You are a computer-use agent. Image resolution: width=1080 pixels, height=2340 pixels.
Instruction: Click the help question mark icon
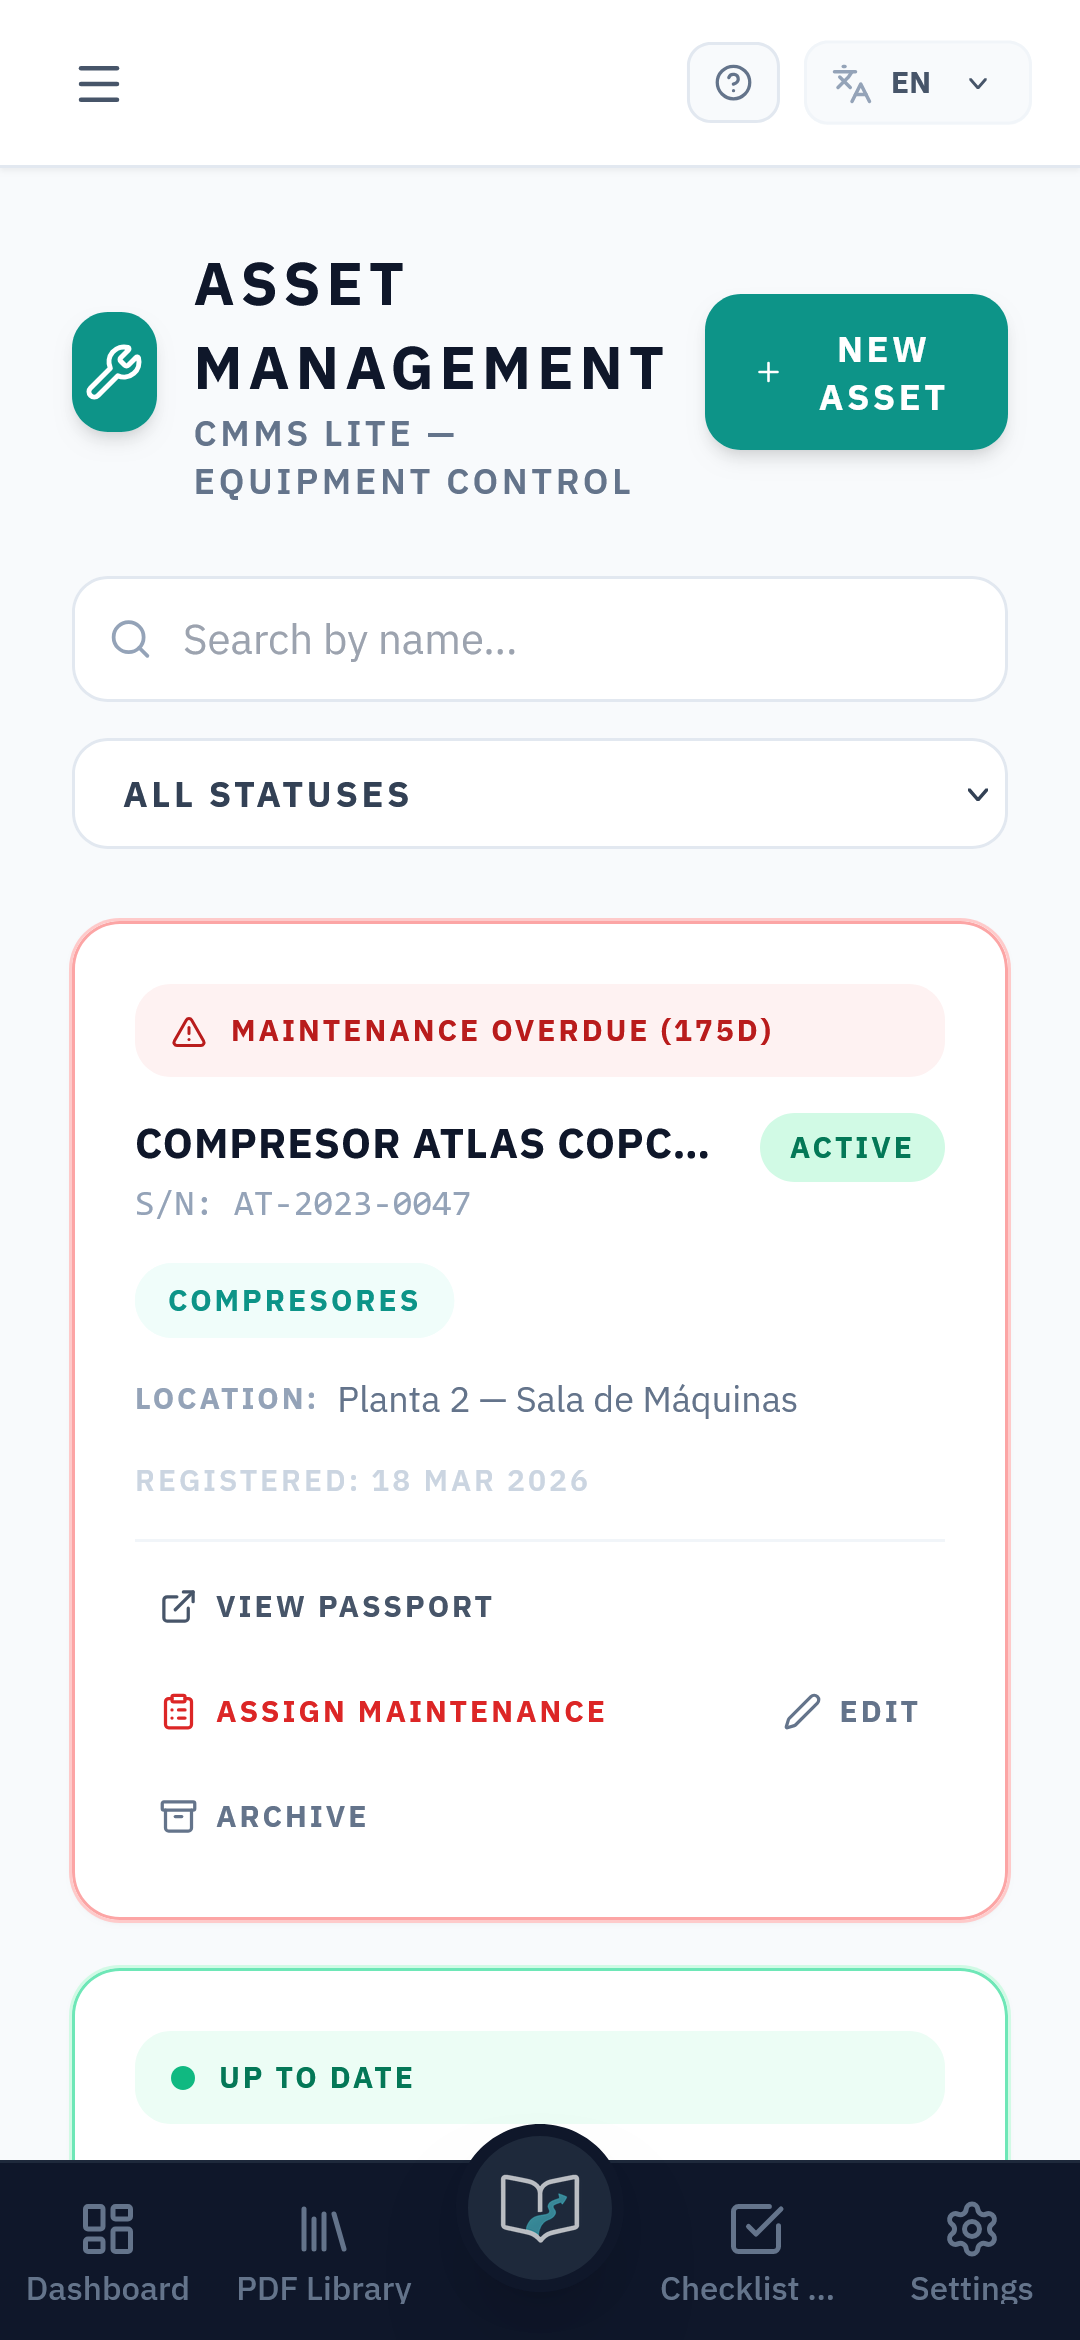click(733, 82)
